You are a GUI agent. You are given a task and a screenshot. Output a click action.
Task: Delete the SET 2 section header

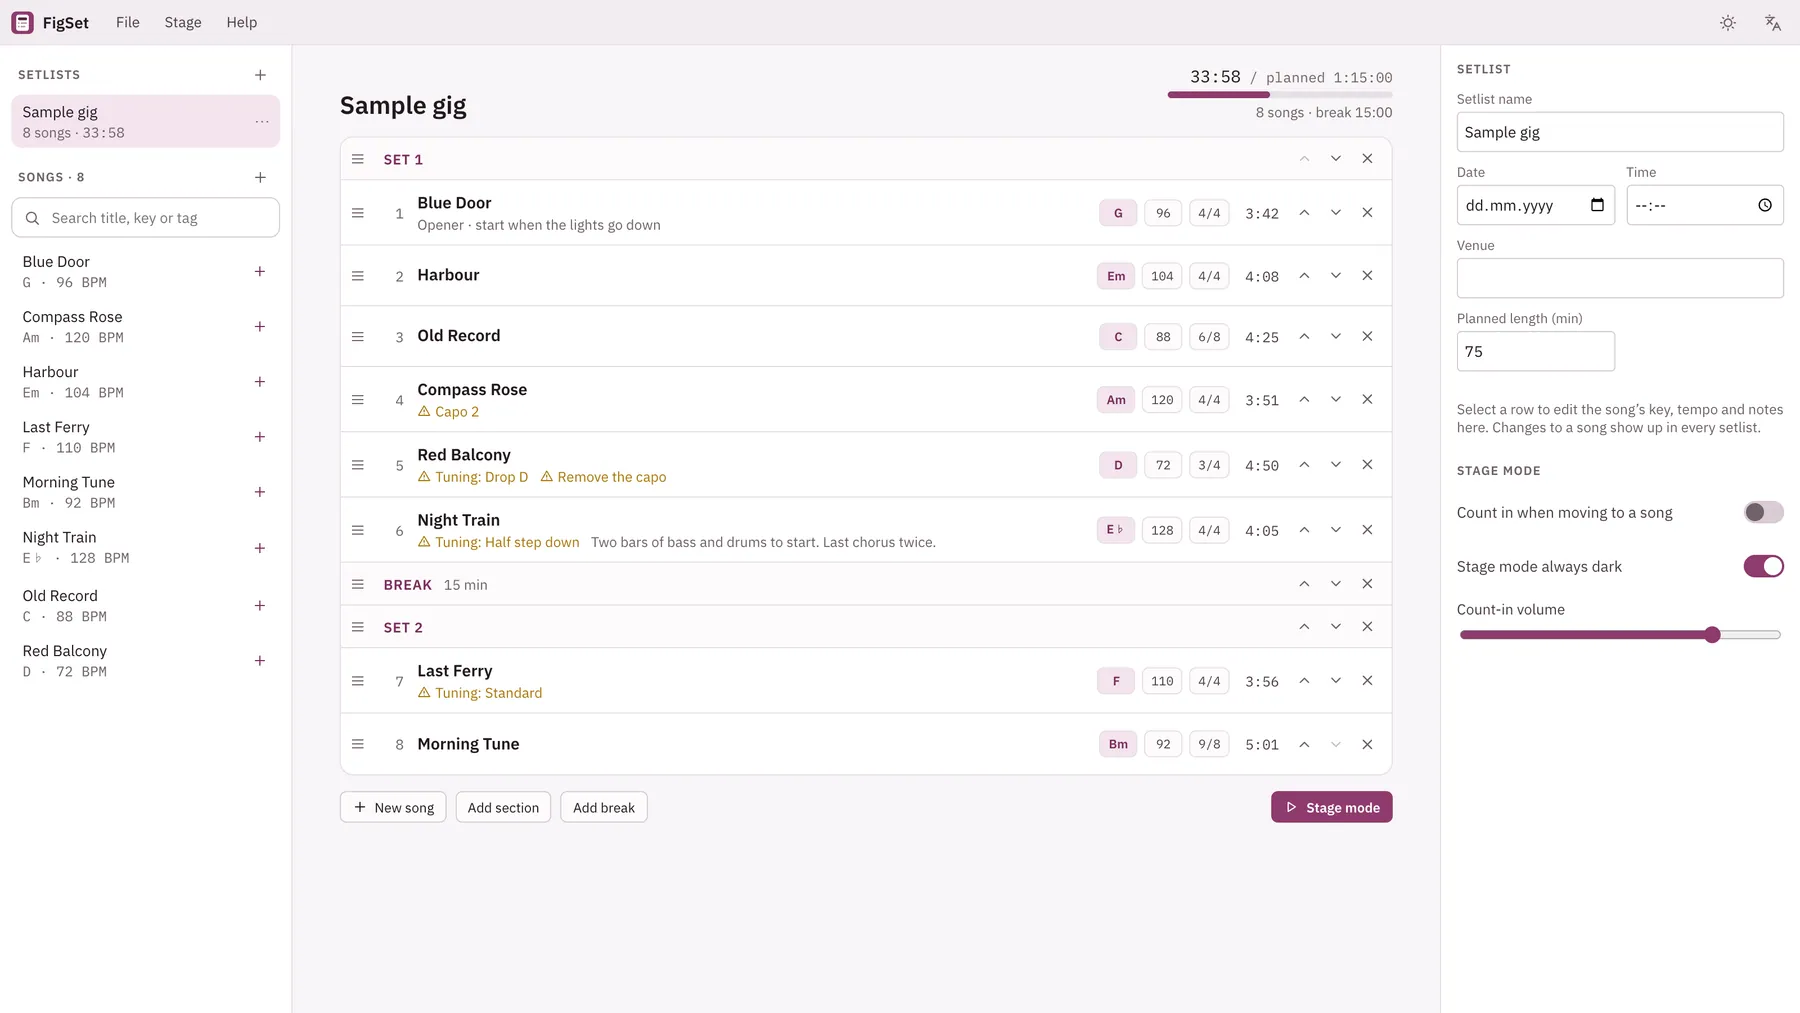pos(1367,627)
